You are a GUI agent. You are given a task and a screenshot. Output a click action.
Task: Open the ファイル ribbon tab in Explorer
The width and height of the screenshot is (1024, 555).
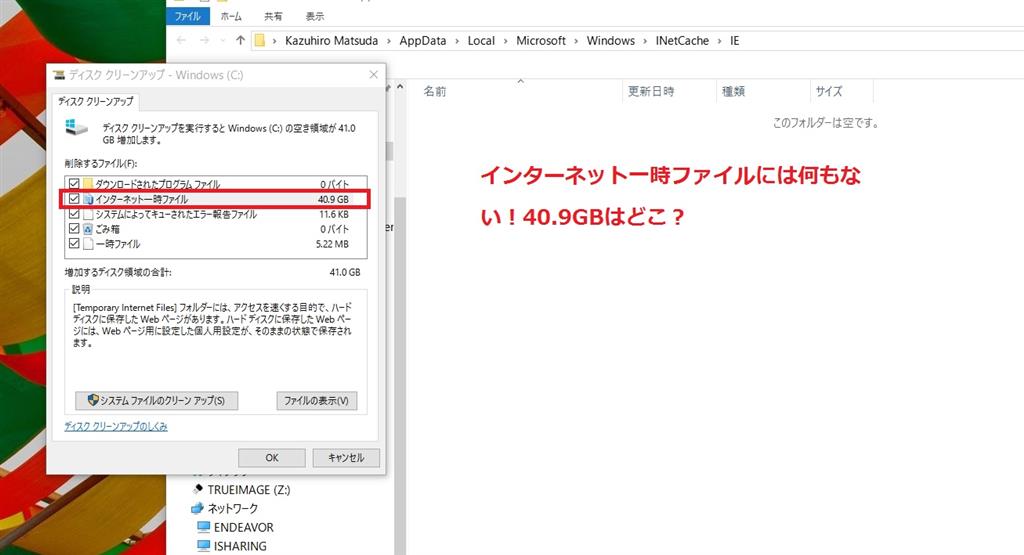point(187,16)
